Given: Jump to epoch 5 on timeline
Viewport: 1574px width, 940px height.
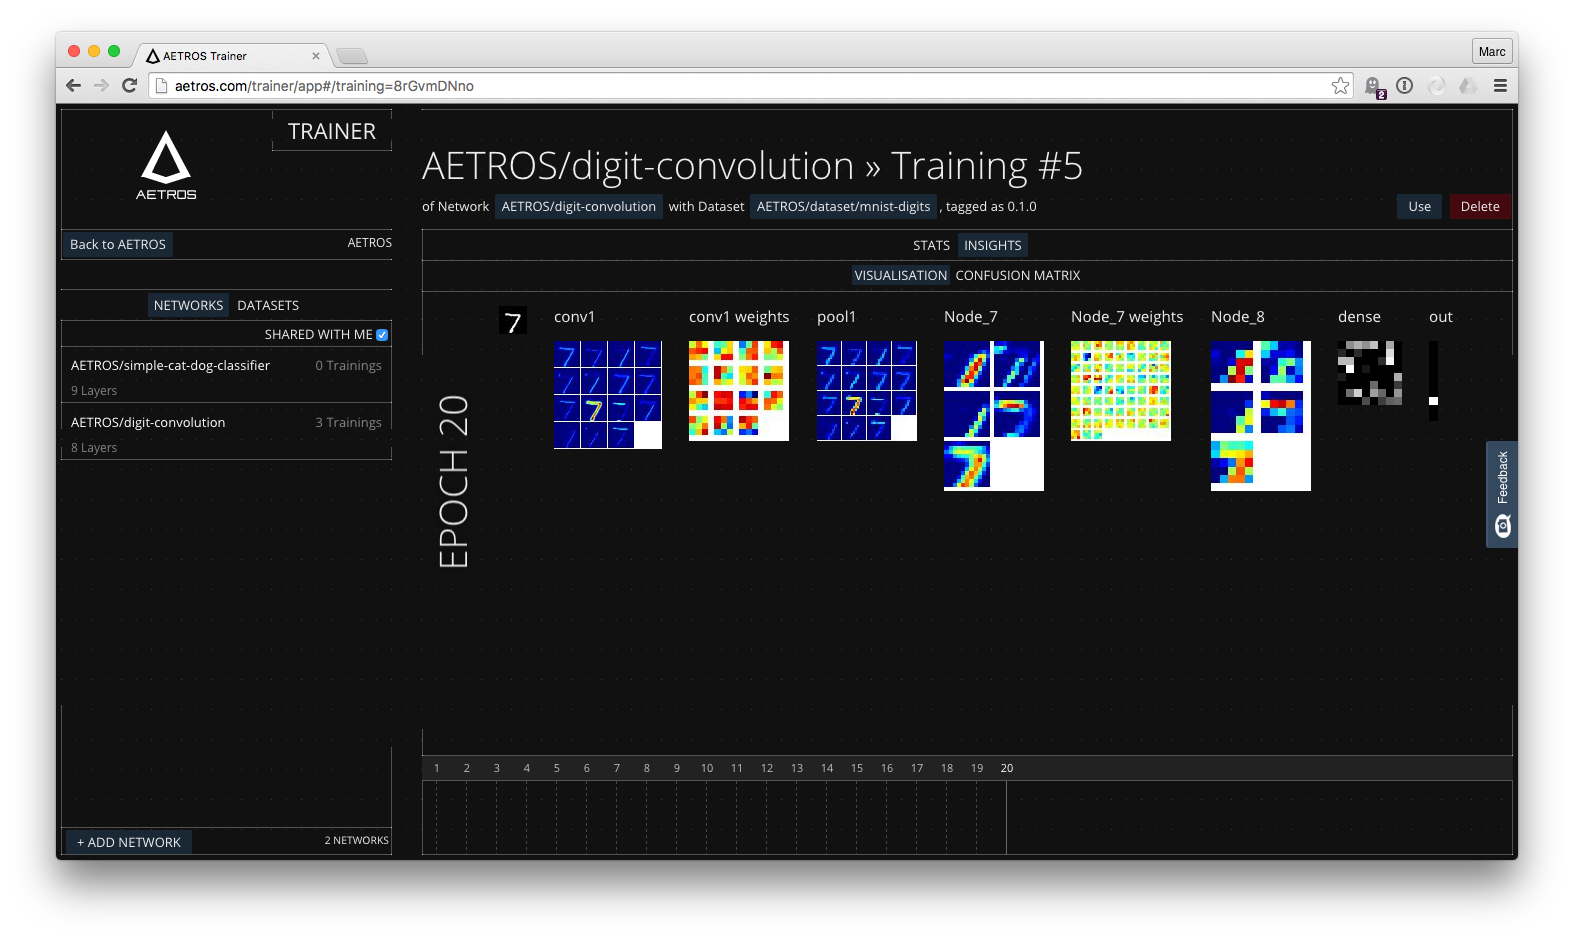Looking at the screenshot, I should (x=557, y=768).
